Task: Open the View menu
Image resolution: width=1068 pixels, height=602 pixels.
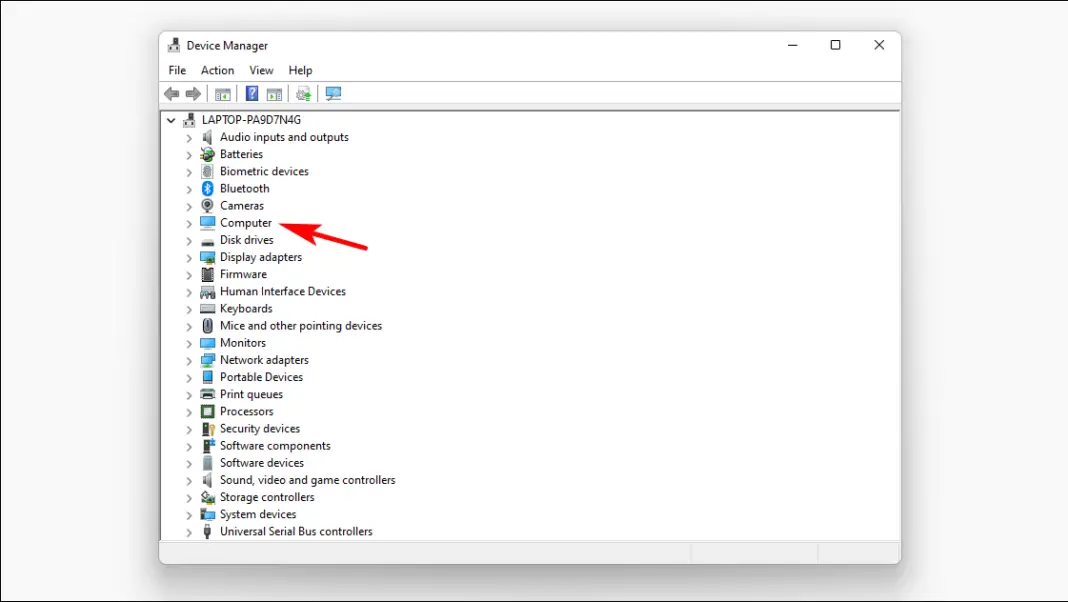Action: (261, 70)
